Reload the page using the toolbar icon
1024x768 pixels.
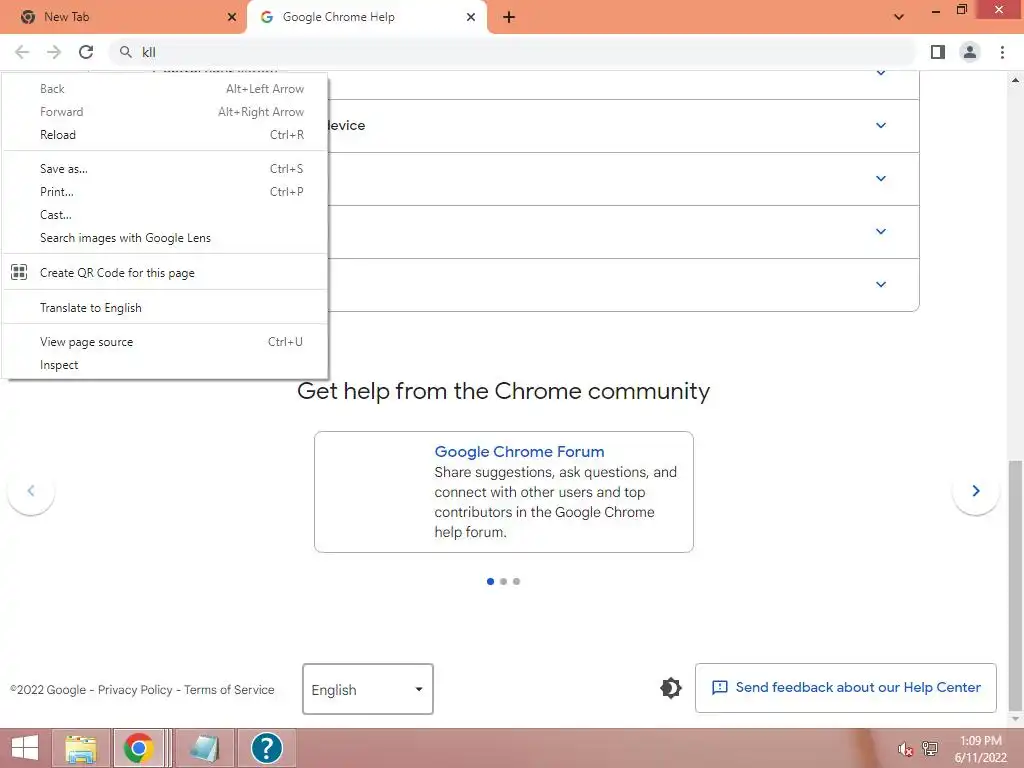pyautogui.click(x=86, y=52)
